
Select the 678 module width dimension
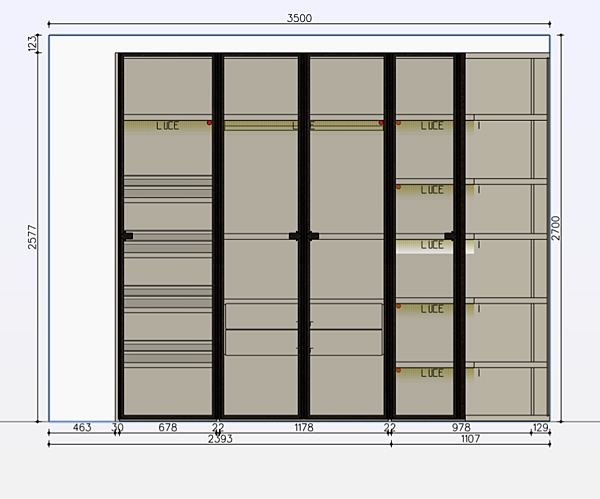pyautogui.click(x=168, y=427)
